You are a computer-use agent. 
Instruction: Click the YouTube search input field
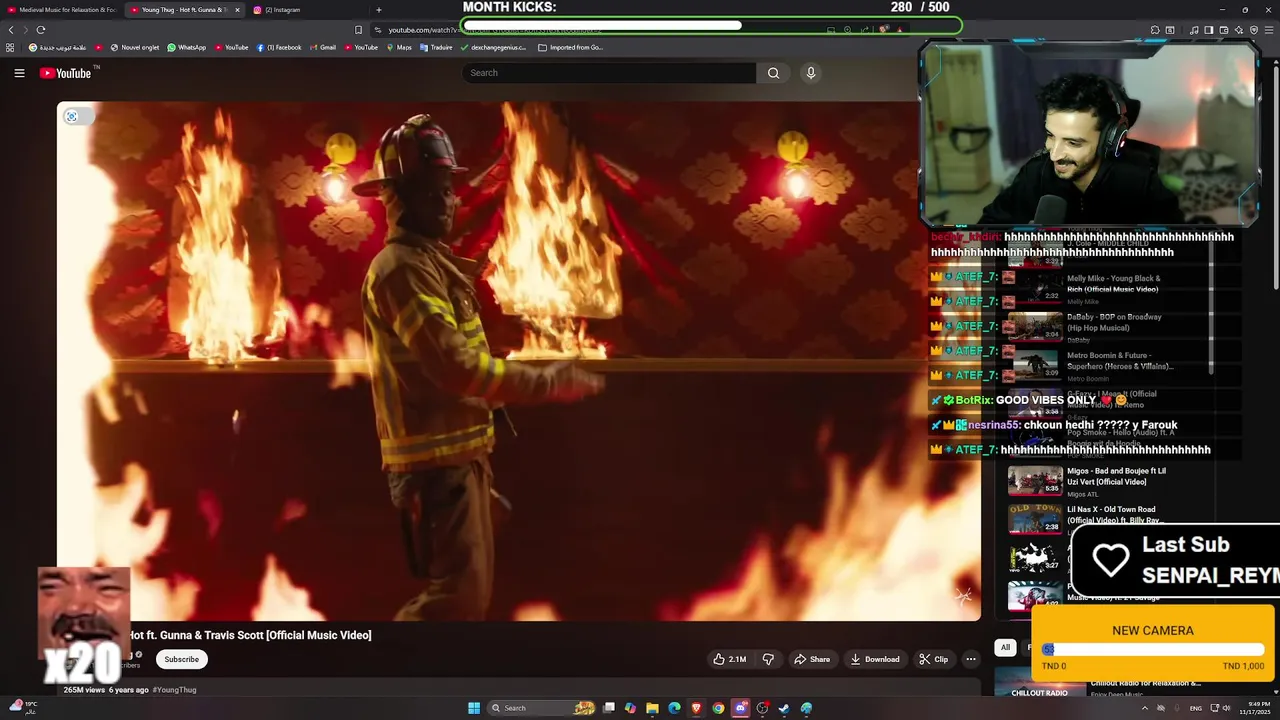tap(609, 73)
